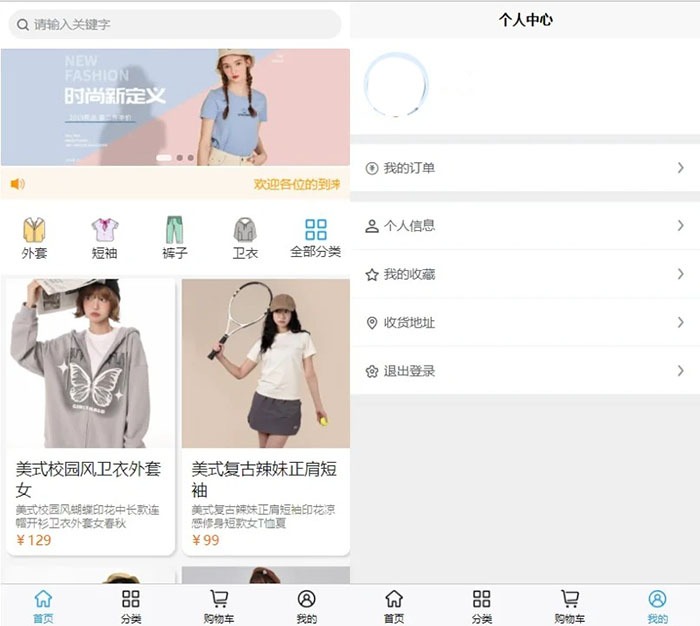Click the speaker icon in announcement bar
This screenshot has width=700, height=626.
point(17,184)
